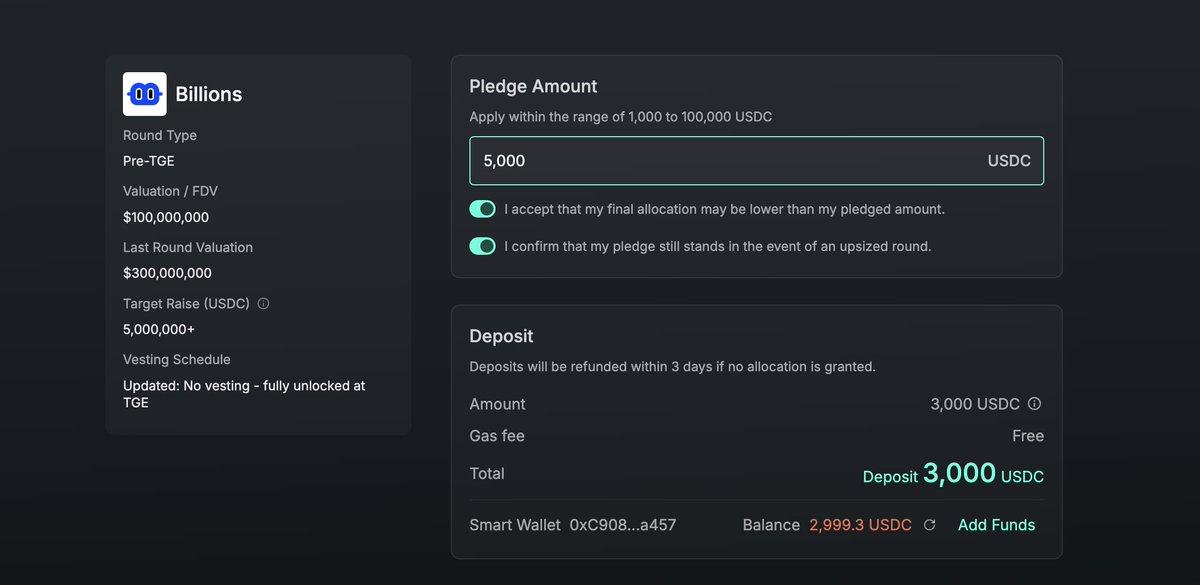This screenshot has height=585, width=1200.
Task: Toggle the final allocation may be lower switch
Action: pos(483,209)
